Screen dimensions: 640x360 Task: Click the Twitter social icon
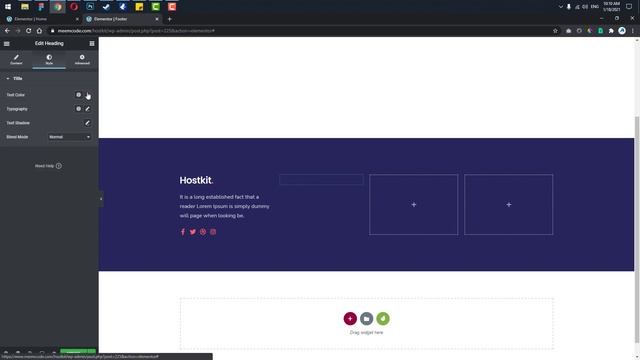pos(193,232)
